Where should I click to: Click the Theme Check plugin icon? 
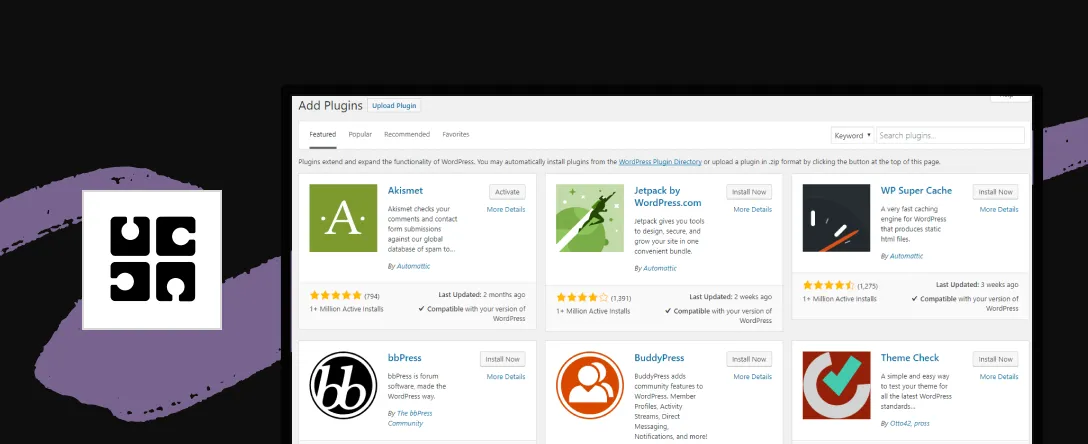tap(836, 385)
